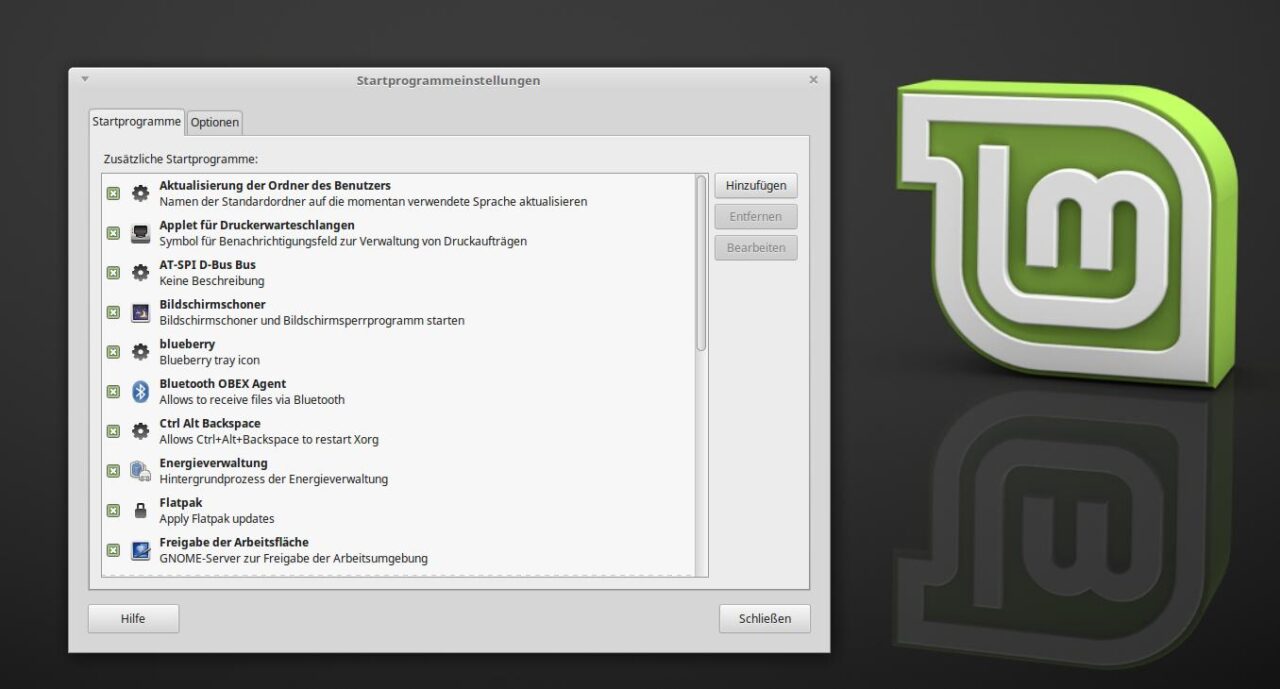Click the gear icon next to AT-SPI D-Bus Bus
Image resolution: width=1280 pixels, height=689 pixels.
140,271
